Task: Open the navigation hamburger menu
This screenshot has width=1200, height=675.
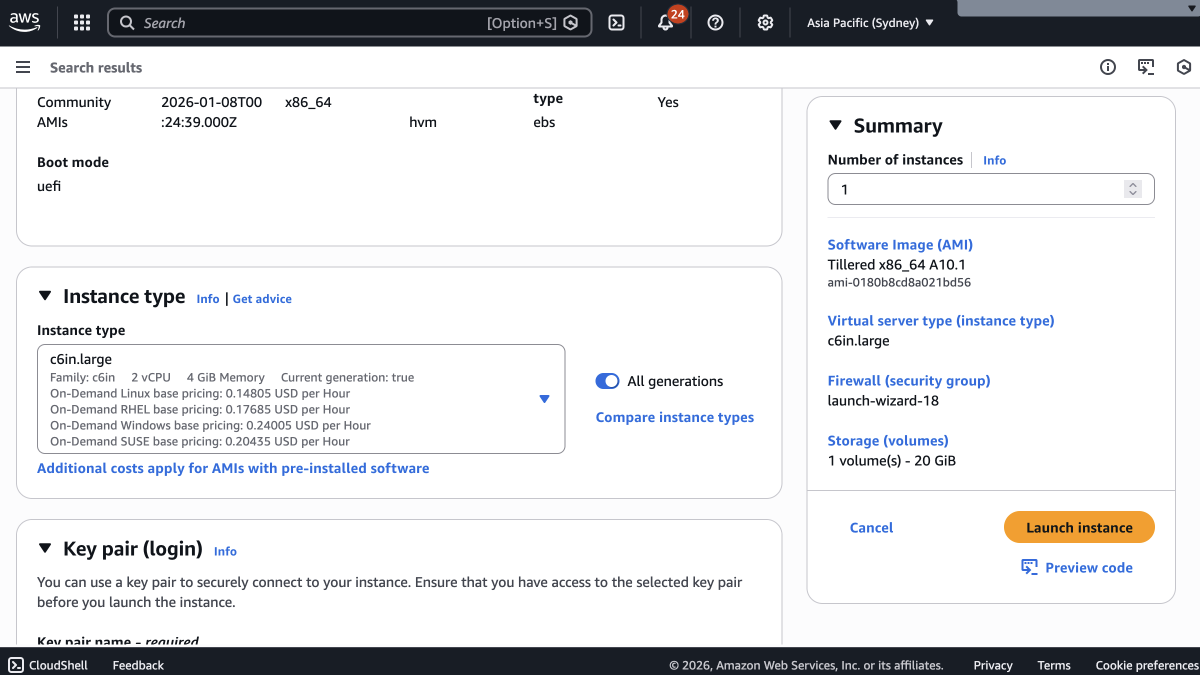Action: point(23,67)
